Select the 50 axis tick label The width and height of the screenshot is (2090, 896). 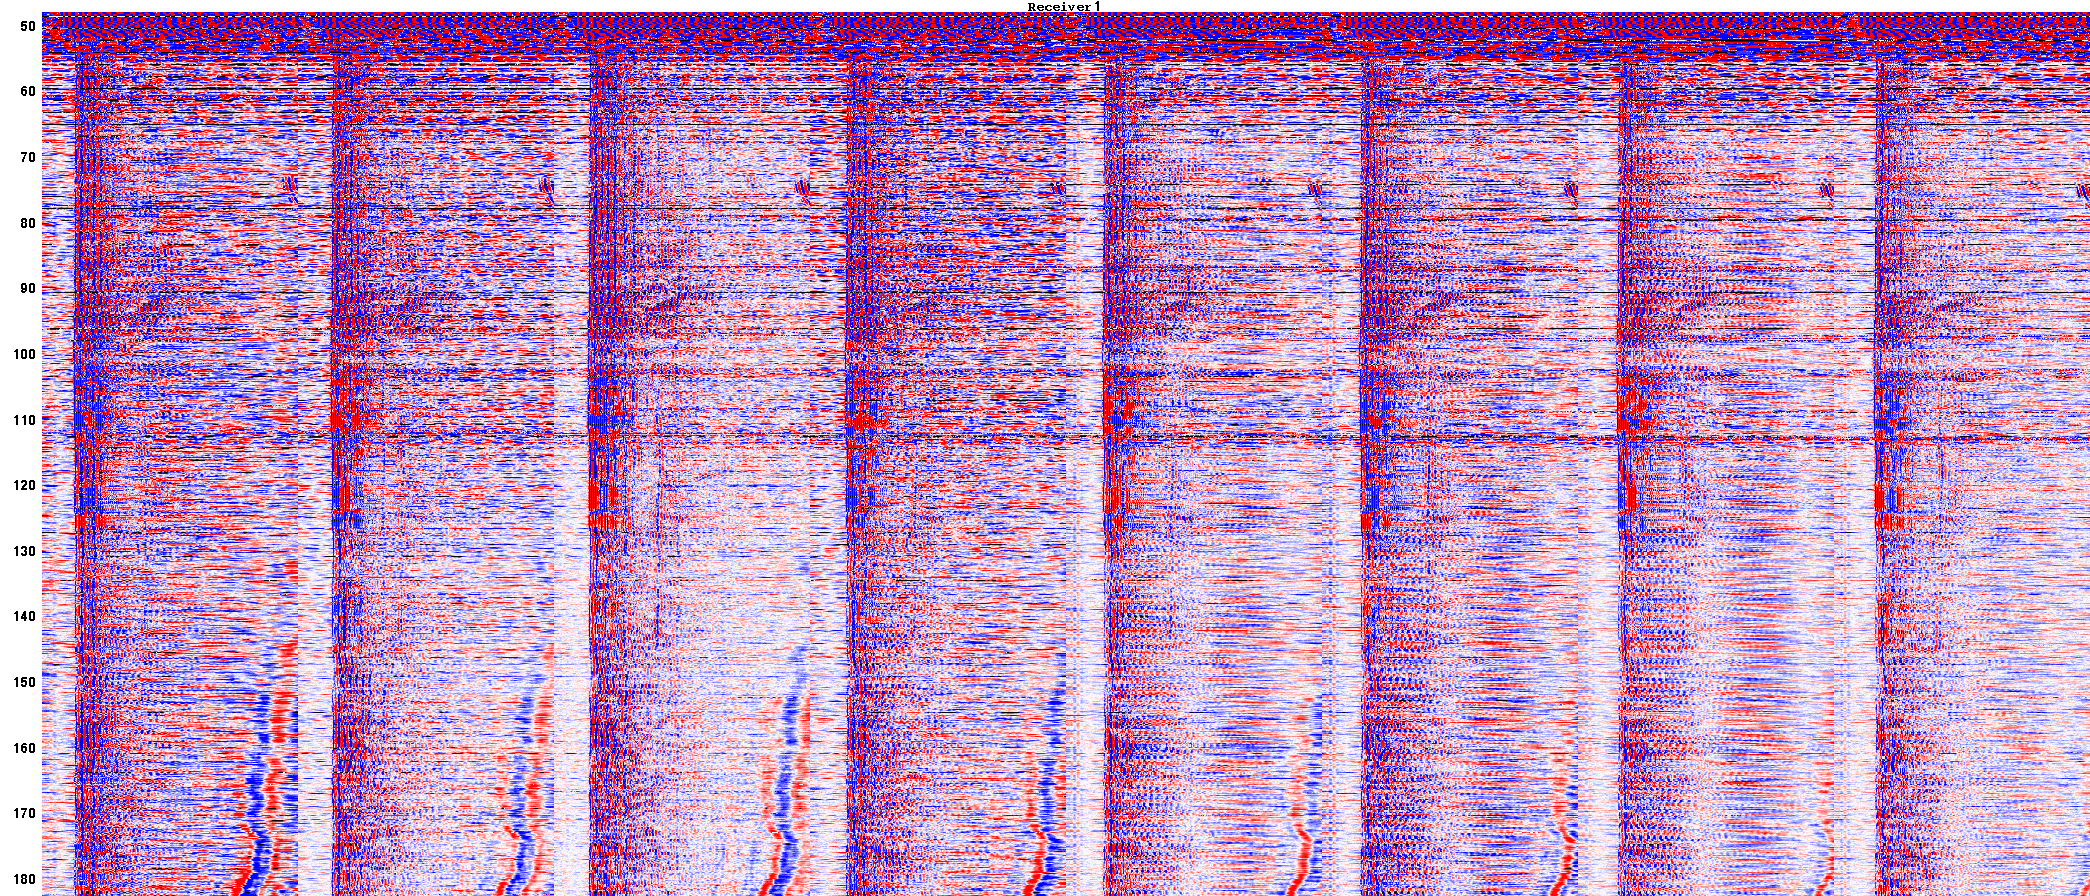pos(27,26)
